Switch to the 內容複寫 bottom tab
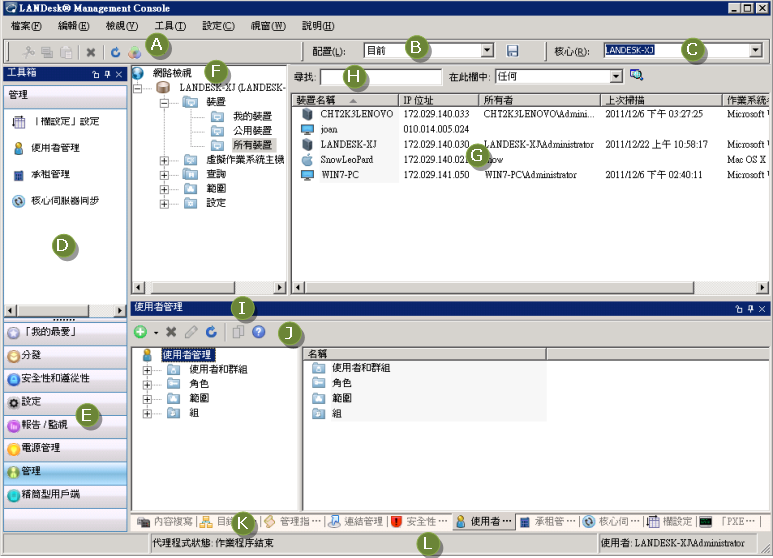This screenshot has height=558, width=773. 165,522
